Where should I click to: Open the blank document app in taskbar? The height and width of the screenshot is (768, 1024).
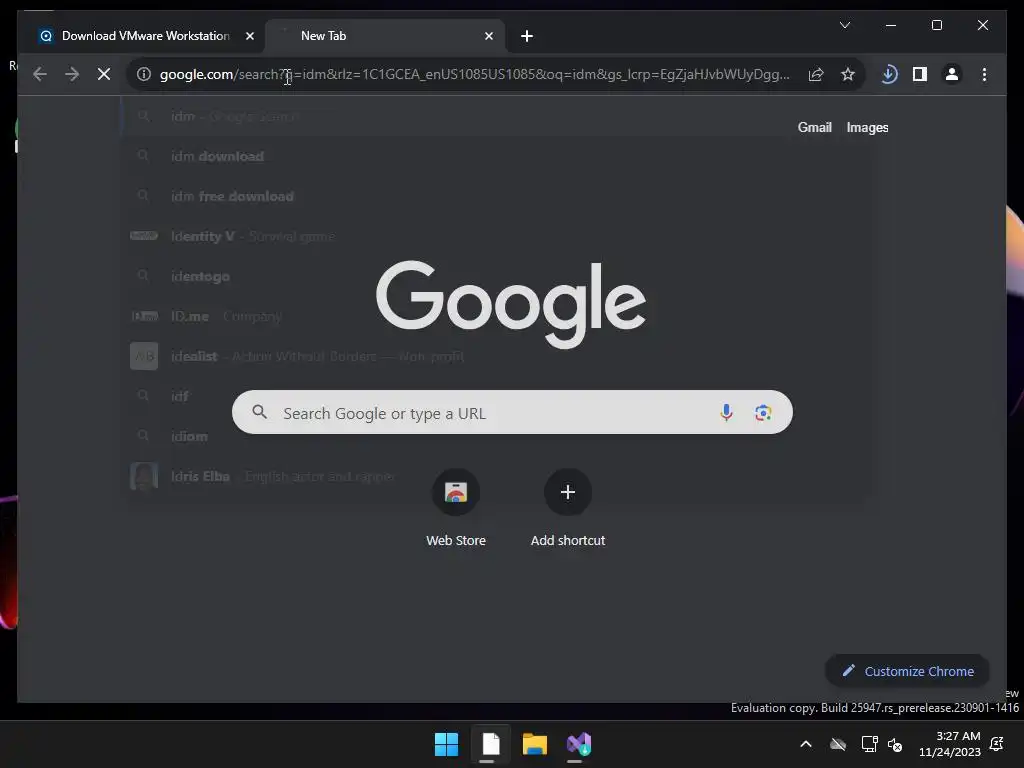[x=490, y=744]
